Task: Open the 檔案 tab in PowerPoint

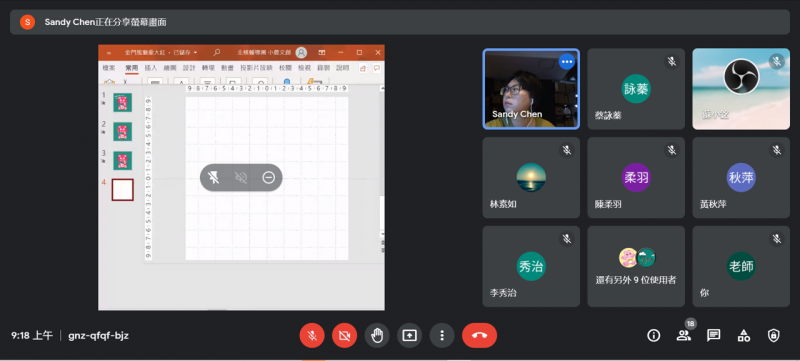Action: 109,67
